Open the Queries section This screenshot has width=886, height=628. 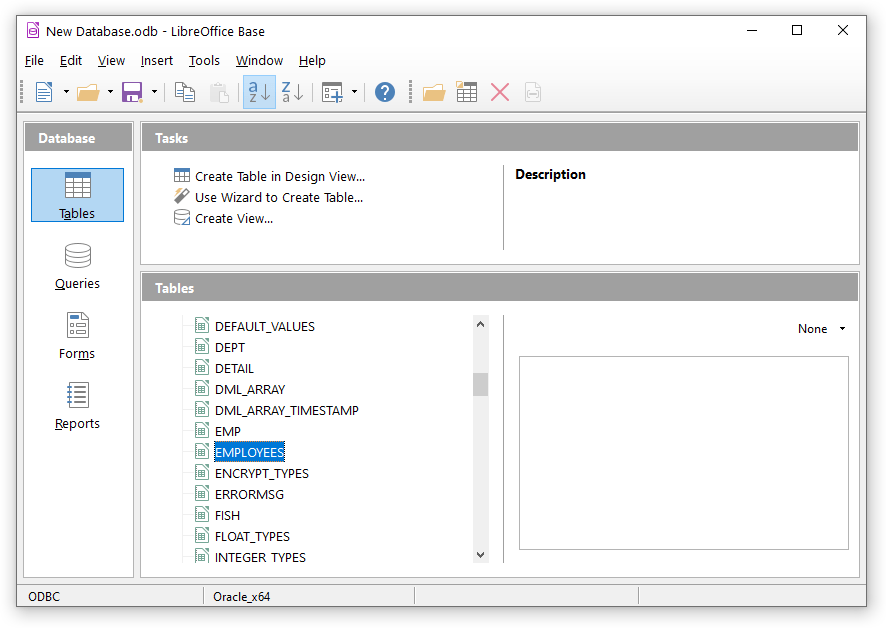click(x=77, y=265)
